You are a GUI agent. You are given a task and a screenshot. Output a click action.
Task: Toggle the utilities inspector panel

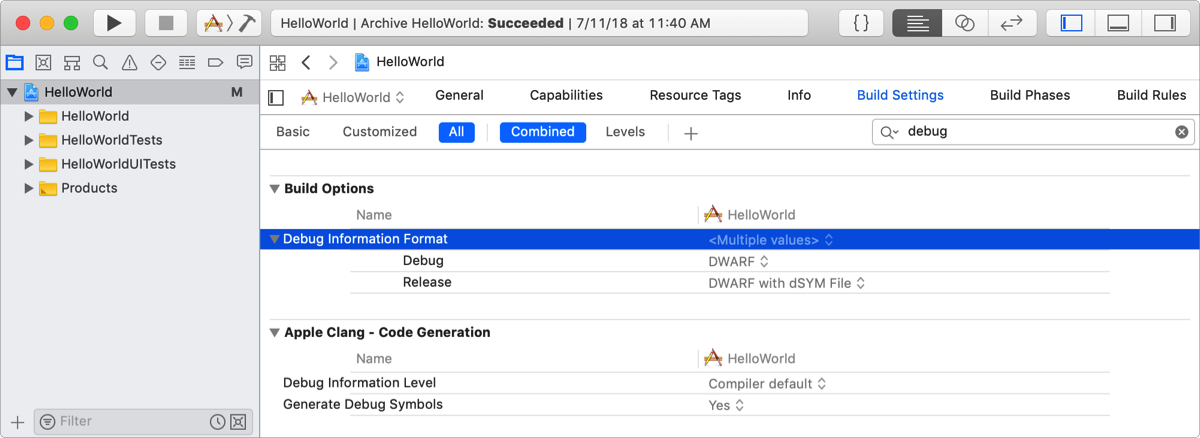click(x=1165, y=23)
